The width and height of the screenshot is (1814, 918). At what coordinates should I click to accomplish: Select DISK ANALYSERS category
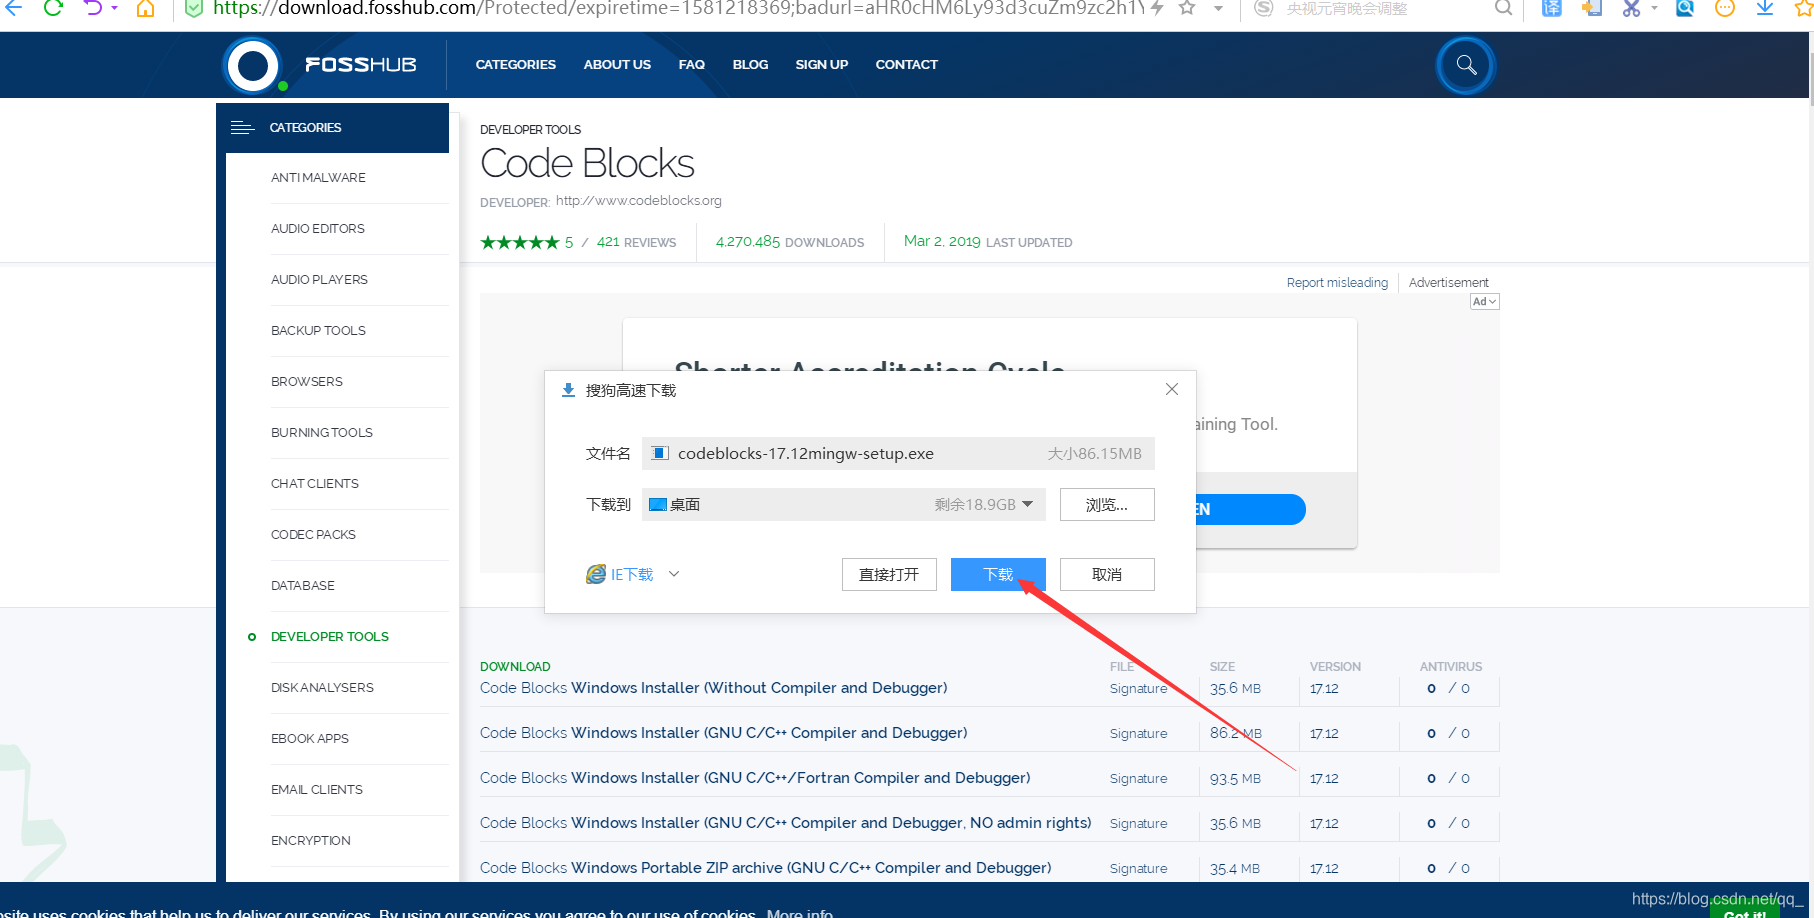point(322,687)
